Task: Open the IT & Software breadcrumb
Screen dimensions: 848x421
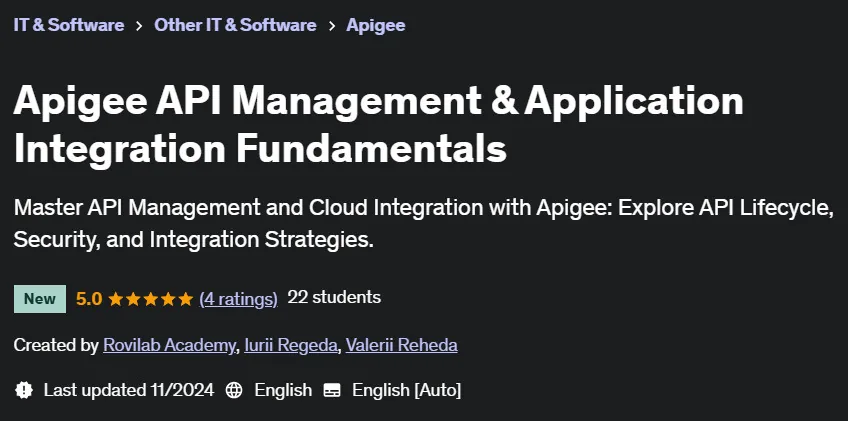Action: coord(69,25)
